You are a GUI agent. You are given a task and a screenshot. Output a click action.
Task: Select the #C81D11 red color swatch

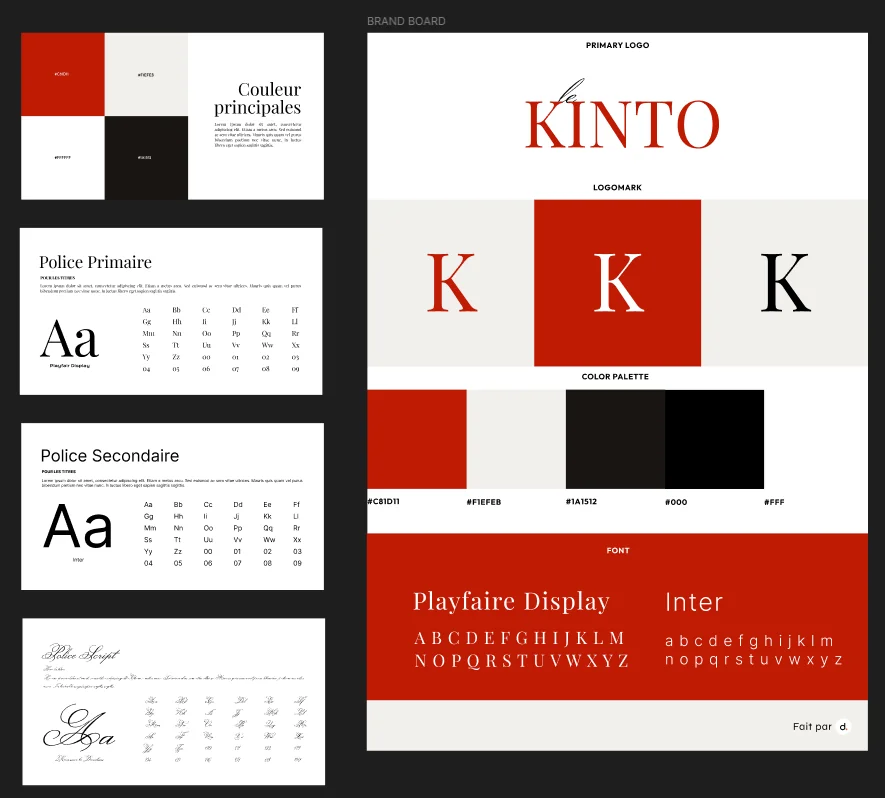tap(417, 438)
